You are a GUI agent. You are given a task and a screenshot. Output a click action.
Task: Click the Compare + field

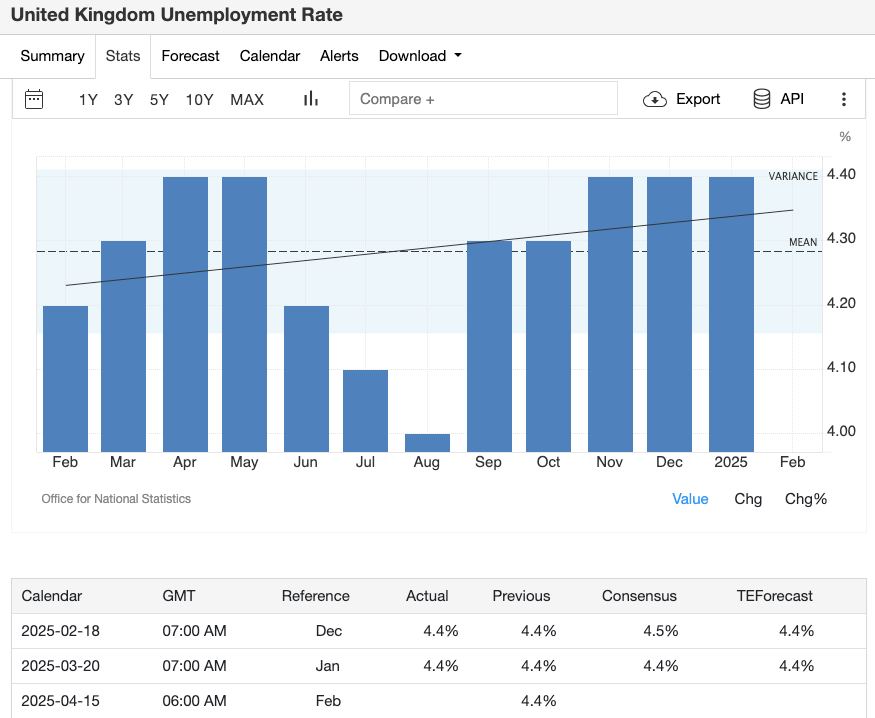click(x=483, y=99)
